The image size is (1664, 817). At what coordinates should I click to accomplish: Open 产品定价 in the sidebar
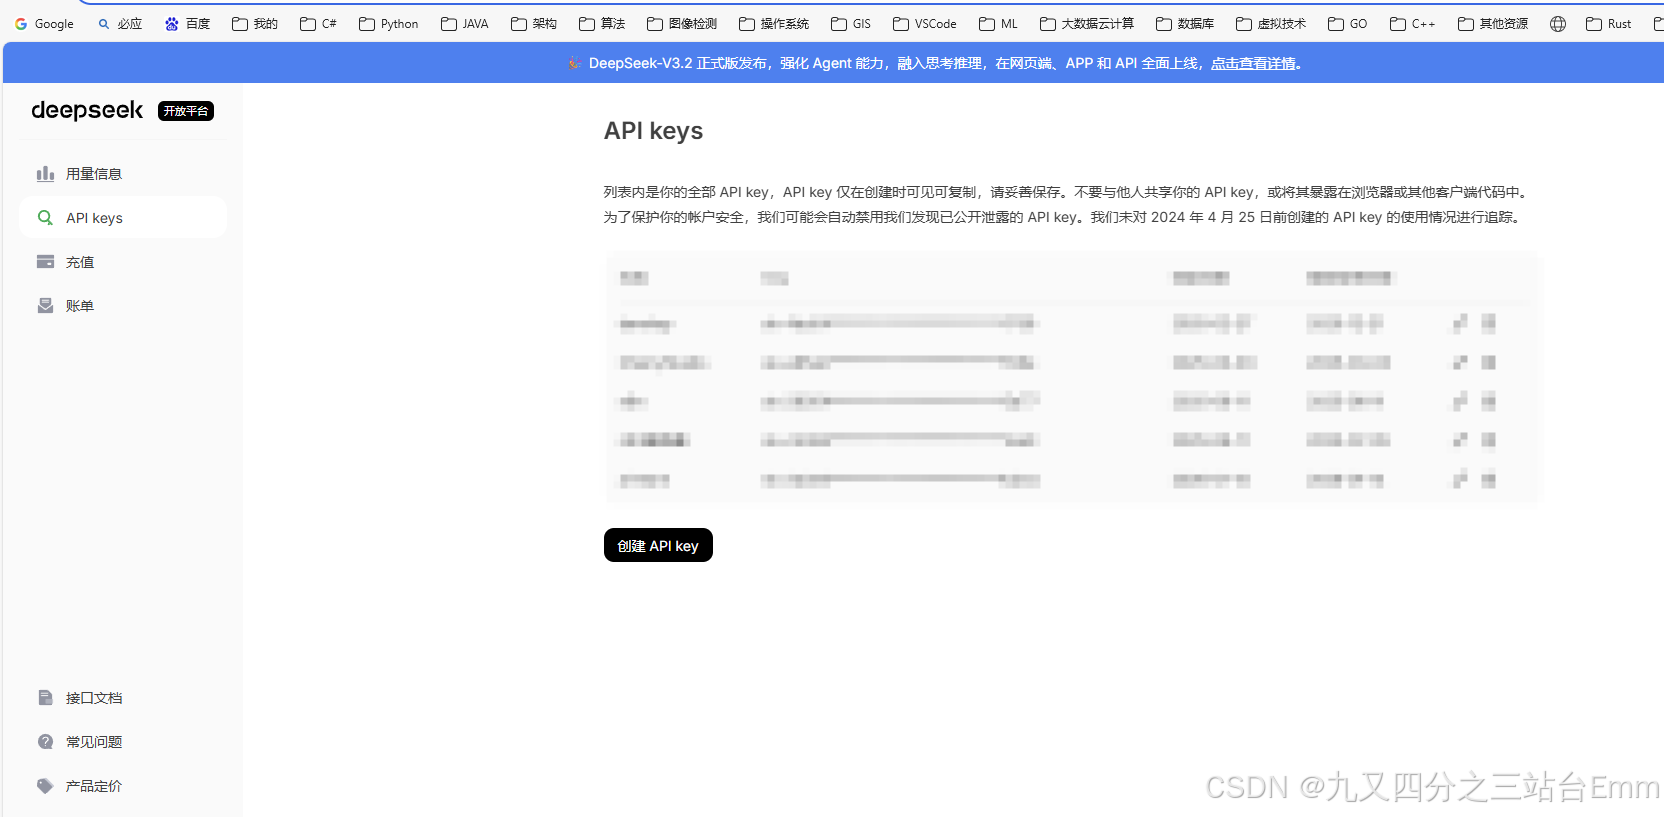123,786
